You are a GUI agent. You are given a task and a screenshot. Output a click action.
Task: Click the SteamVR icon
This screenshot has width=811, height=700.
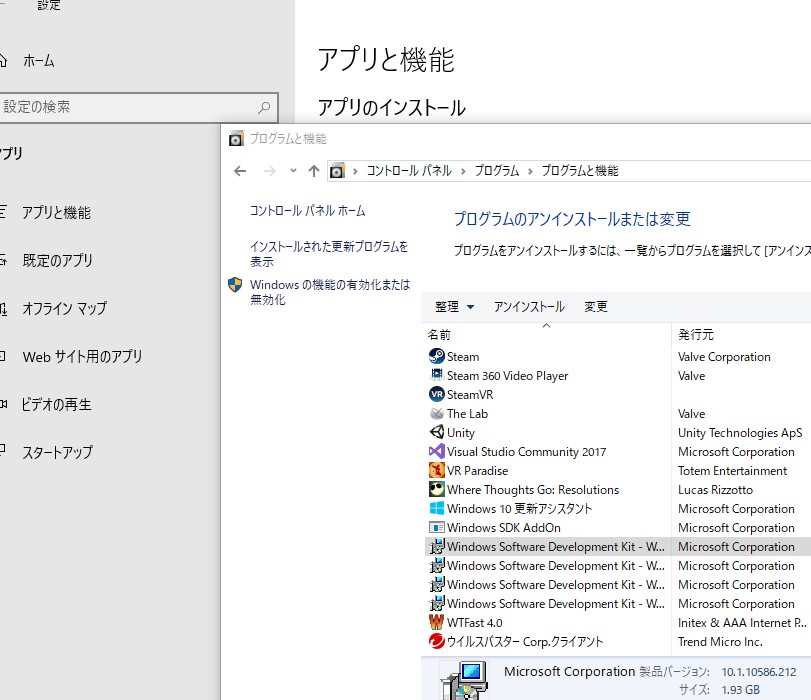(x=437, y=394)
